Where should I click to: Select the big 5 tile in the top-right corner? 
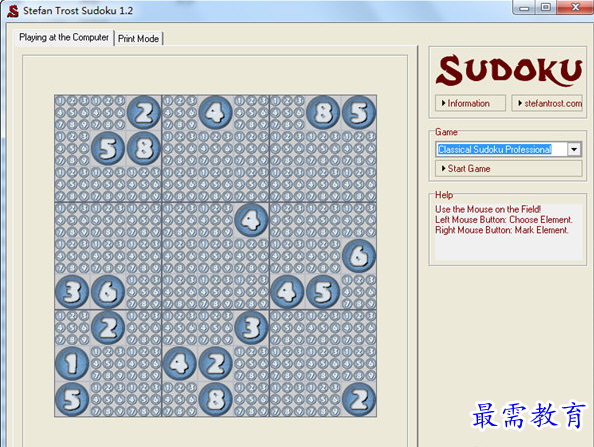359,113
